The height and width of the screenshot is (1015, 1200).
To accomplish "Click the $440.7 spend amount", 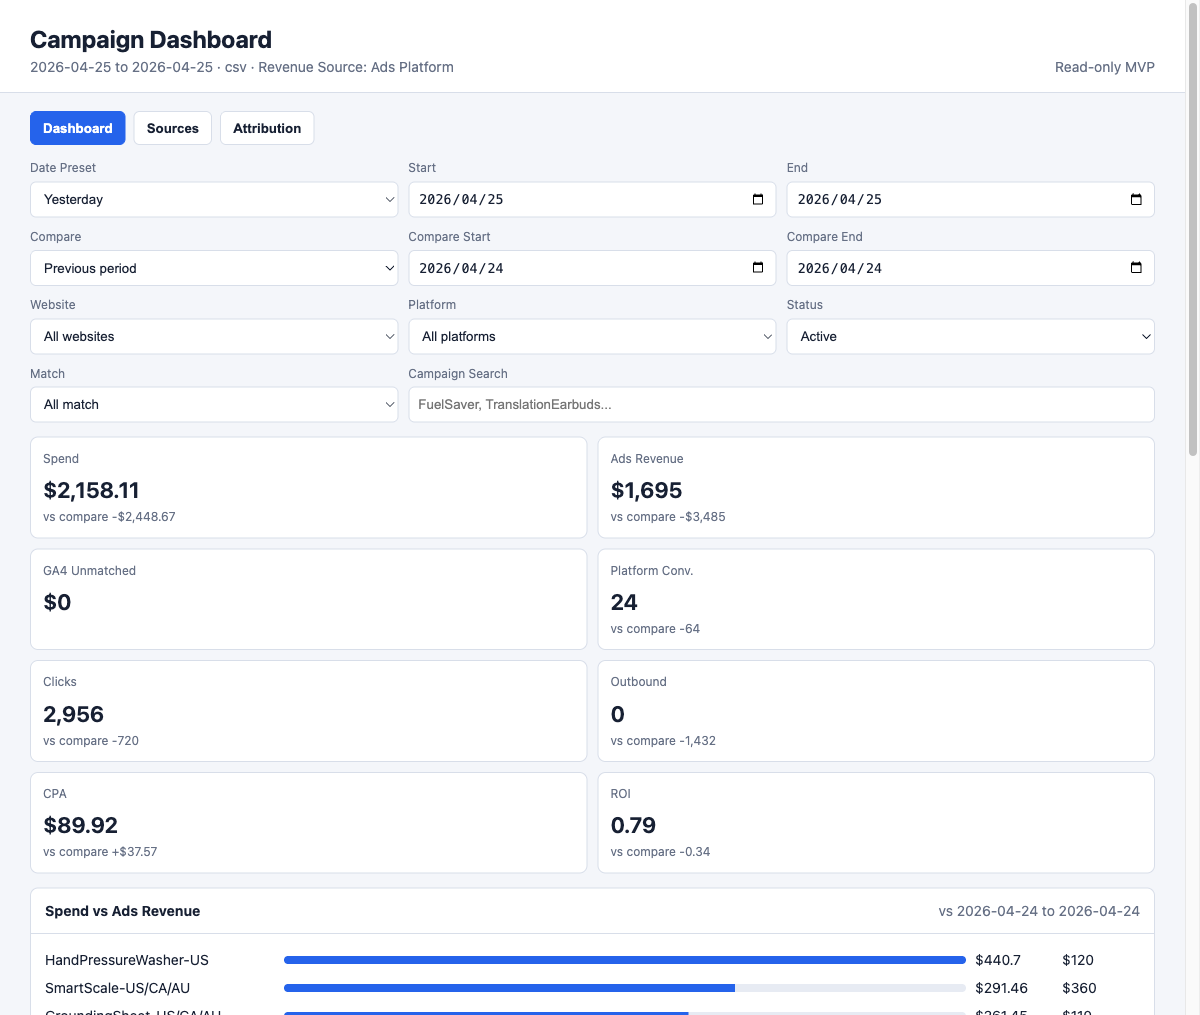I will click(998, 960).
